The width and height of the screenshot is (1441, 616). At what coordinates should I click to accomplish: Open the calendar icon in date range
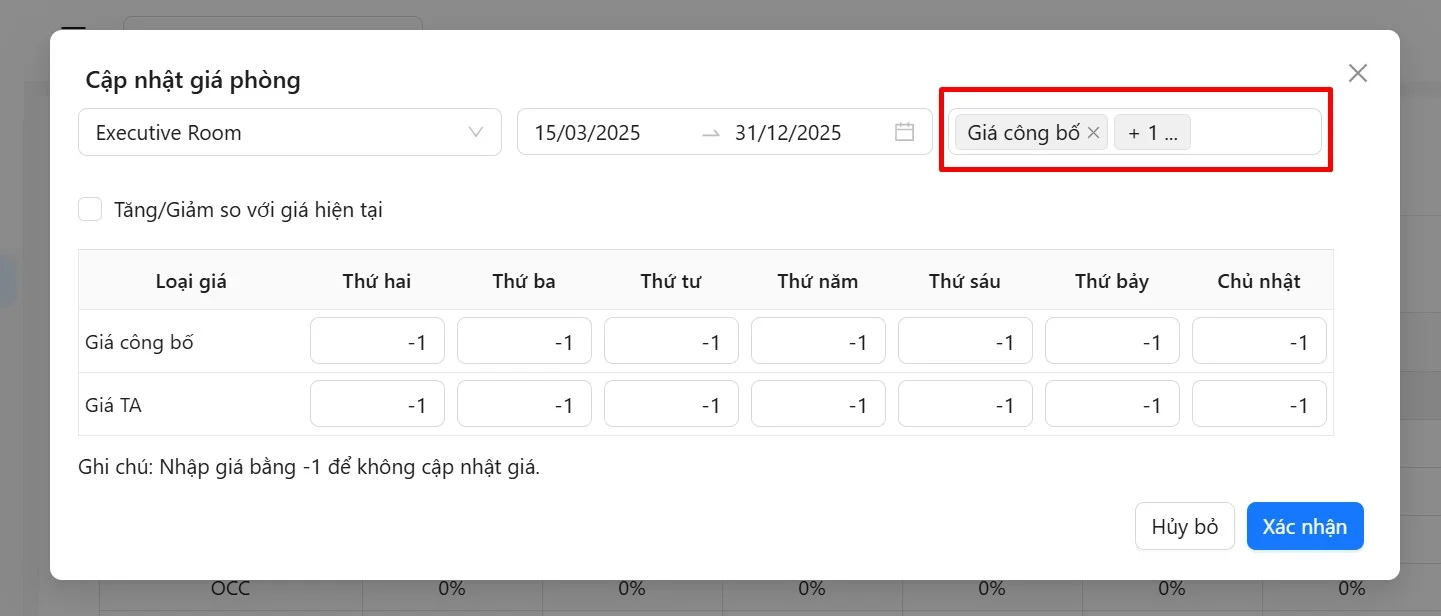click(904, 132)
